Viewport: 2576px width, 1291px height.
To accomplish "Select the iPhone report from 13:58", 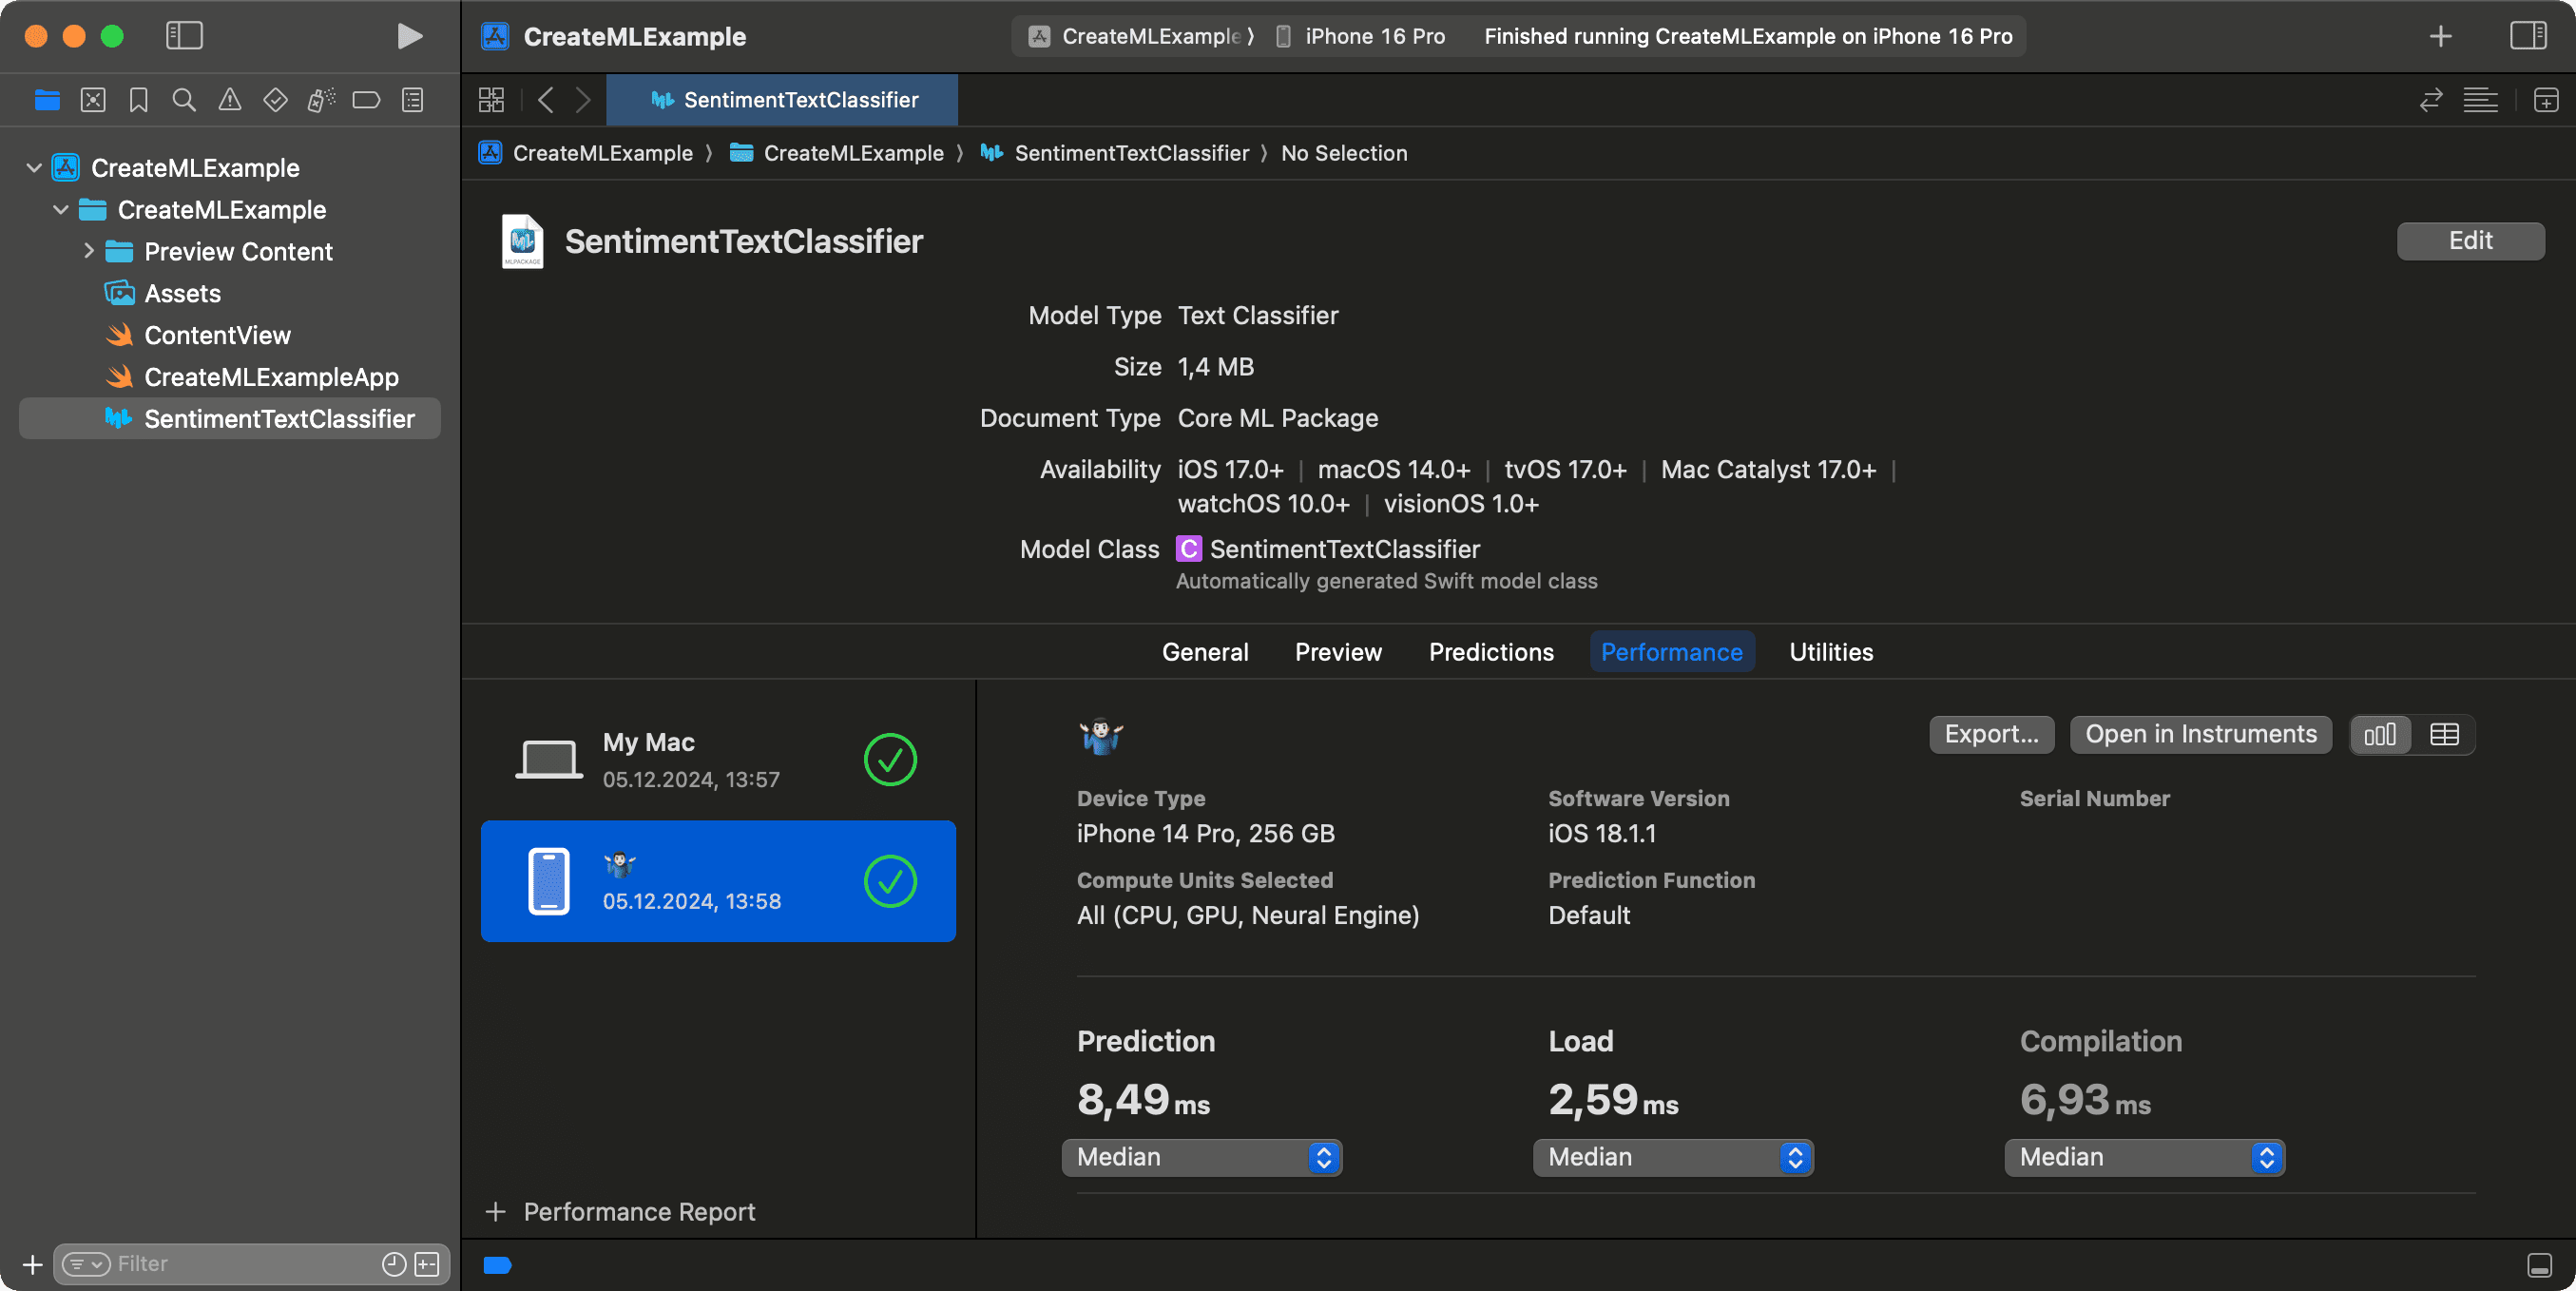I will pos(718,881).
